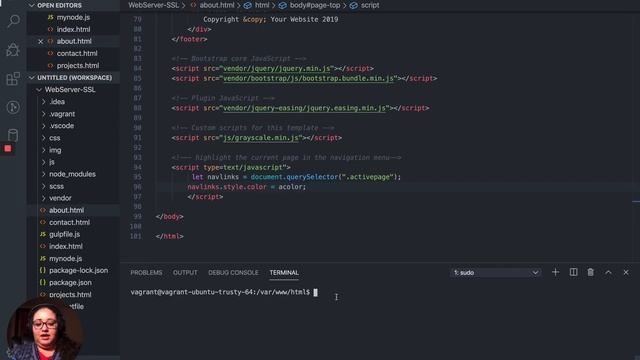640x360 pixels.
Task: Switch to the OUTPUT tab
Action: [185, 273]
